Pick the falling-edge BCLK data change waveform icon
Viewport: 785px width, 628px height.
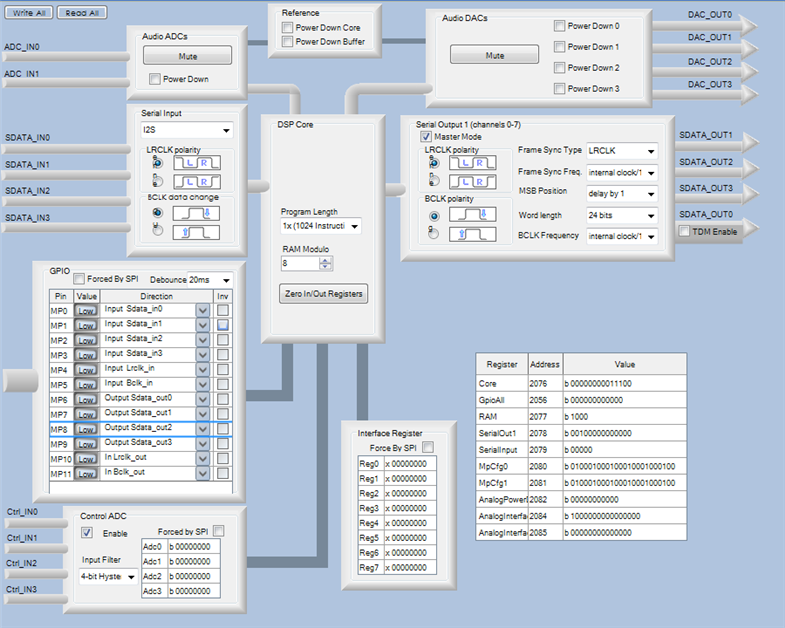196,213
